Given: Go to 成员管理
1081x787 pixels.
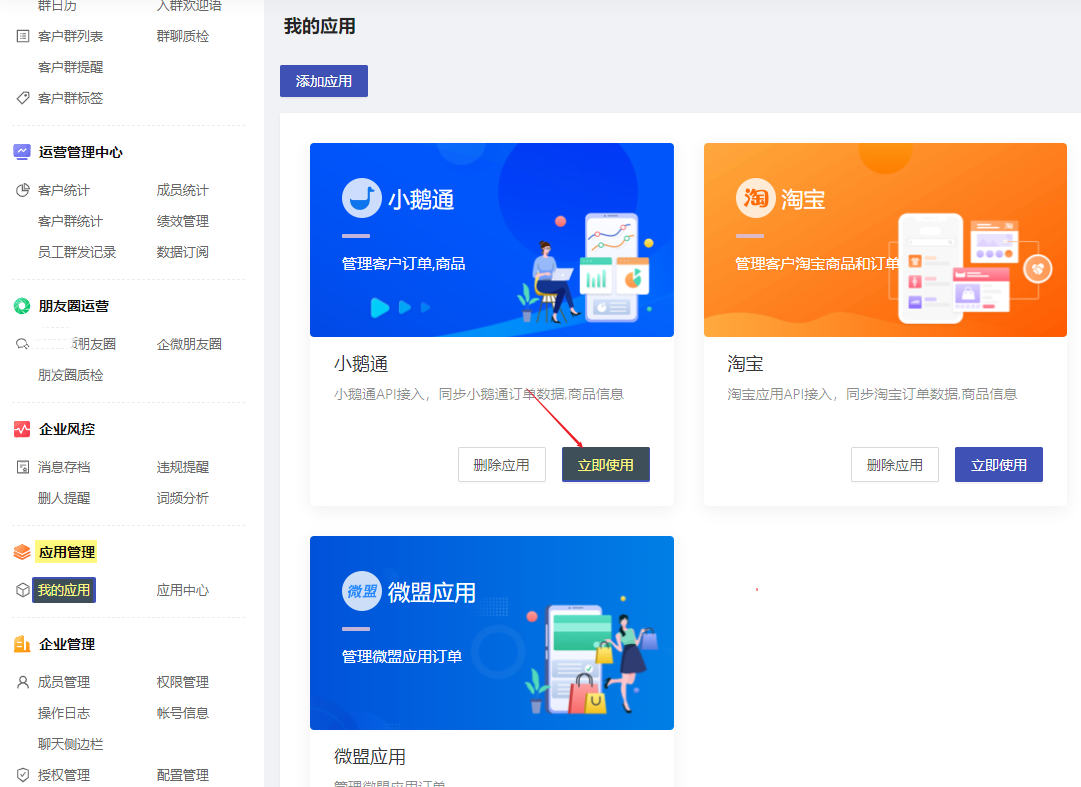Looking at the screenshot, I should click(63, 682).
